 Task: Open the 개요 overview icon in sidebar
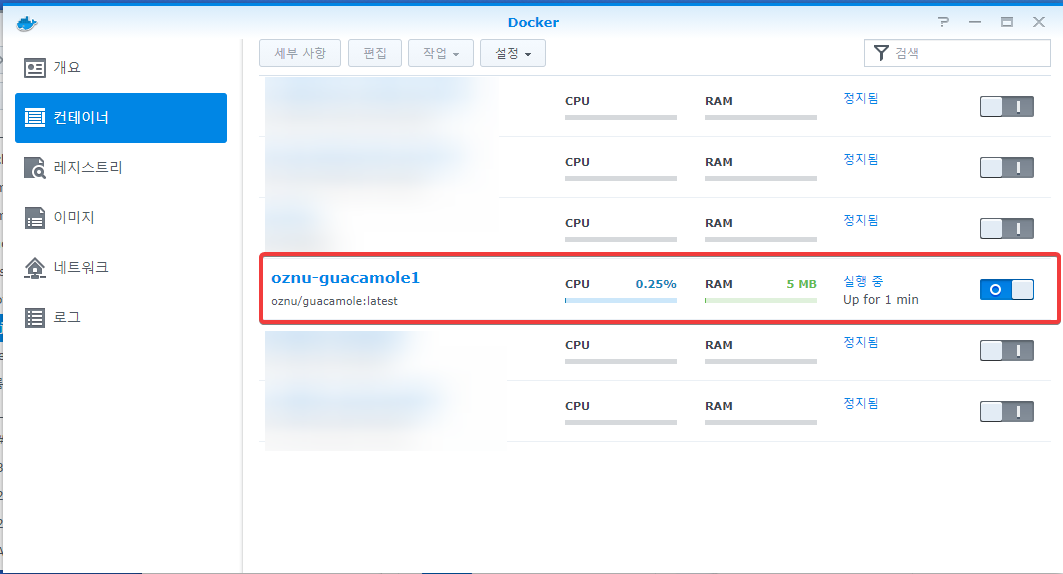[35, 68]
